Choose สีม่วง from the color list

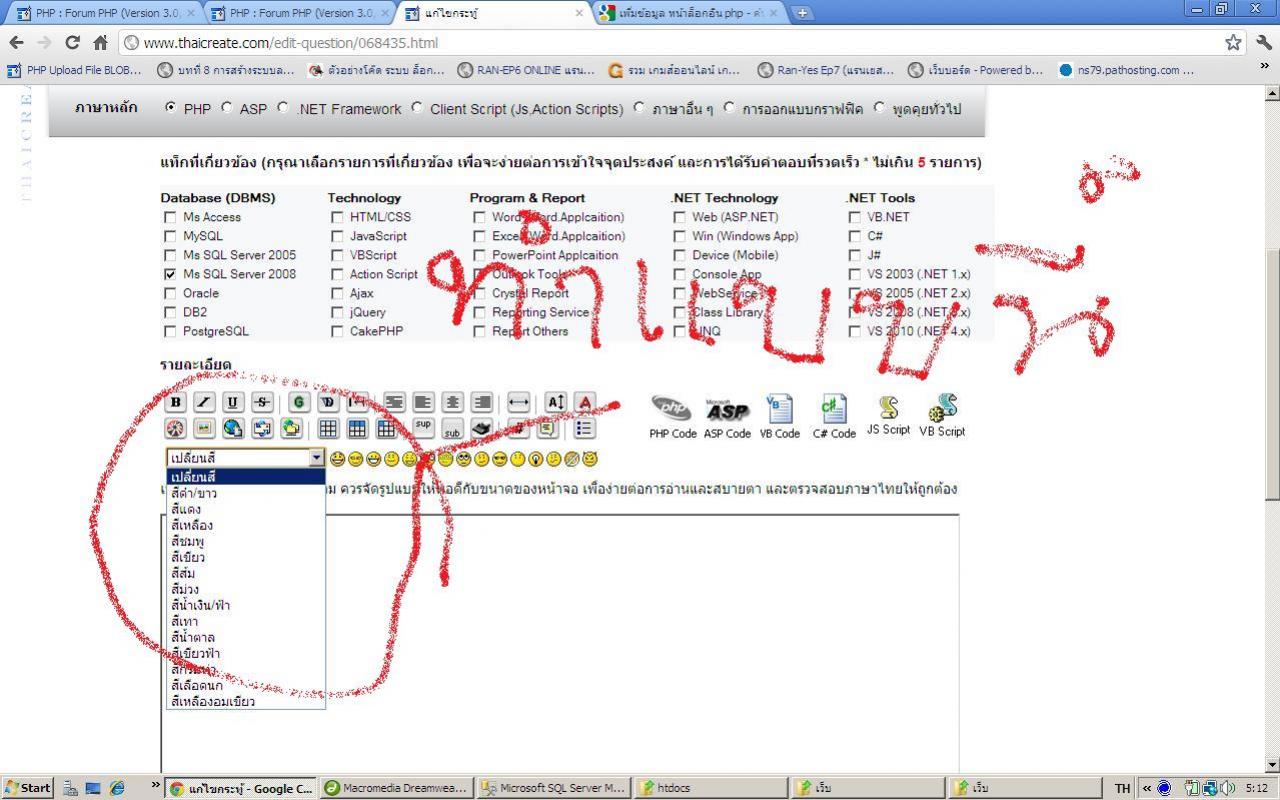[x=246, y=589]
